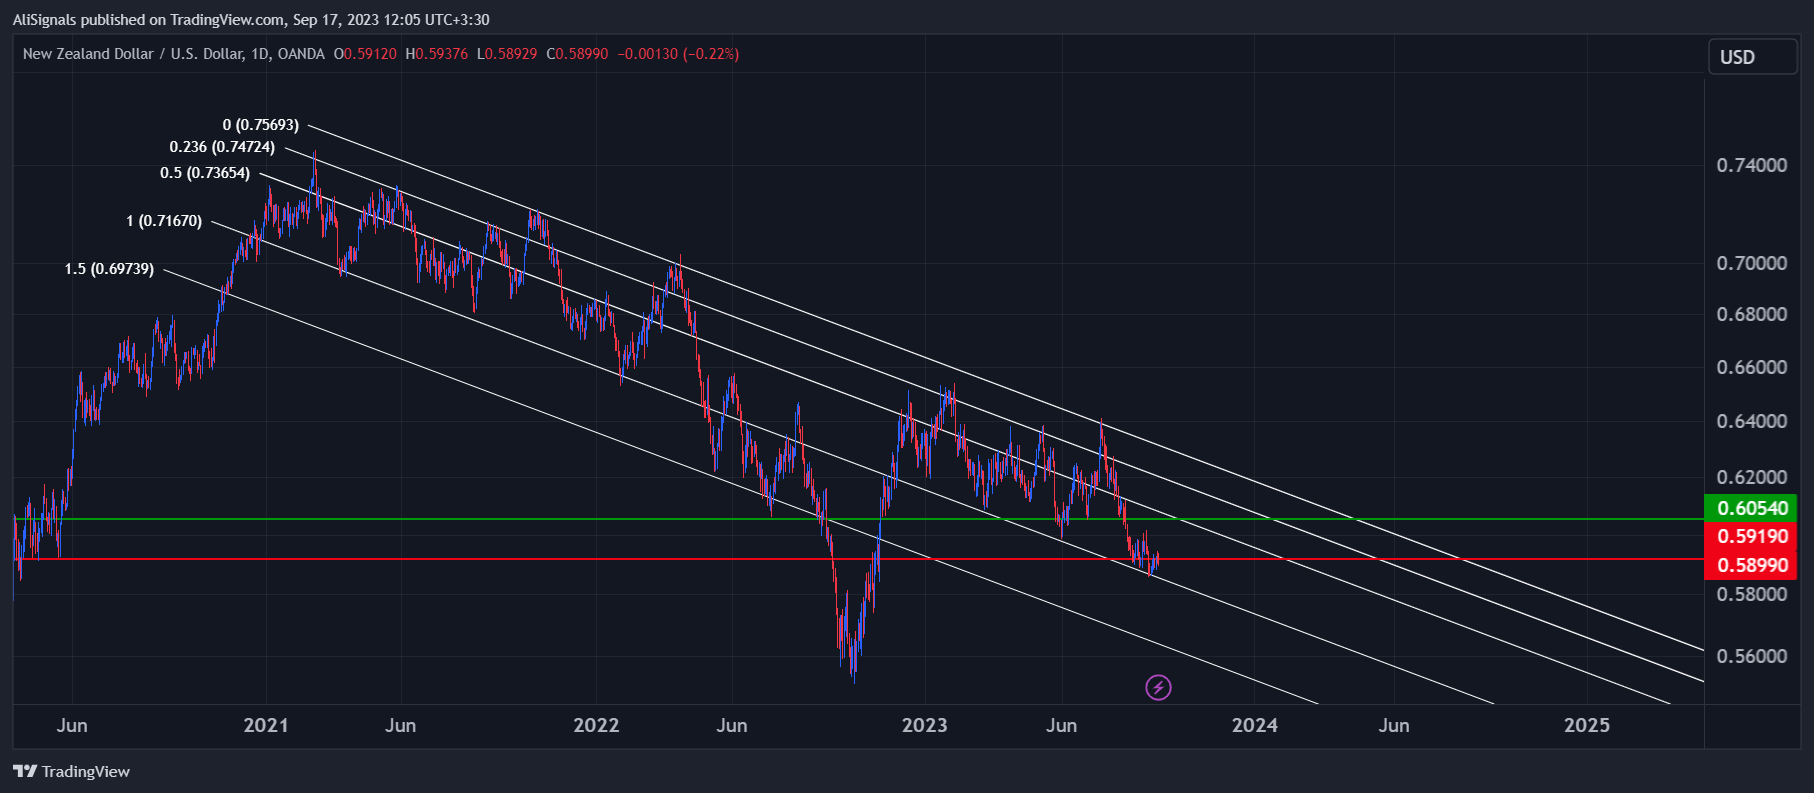Click the purple lightning bolt event icon
1814x793 pixels.
1158,687
